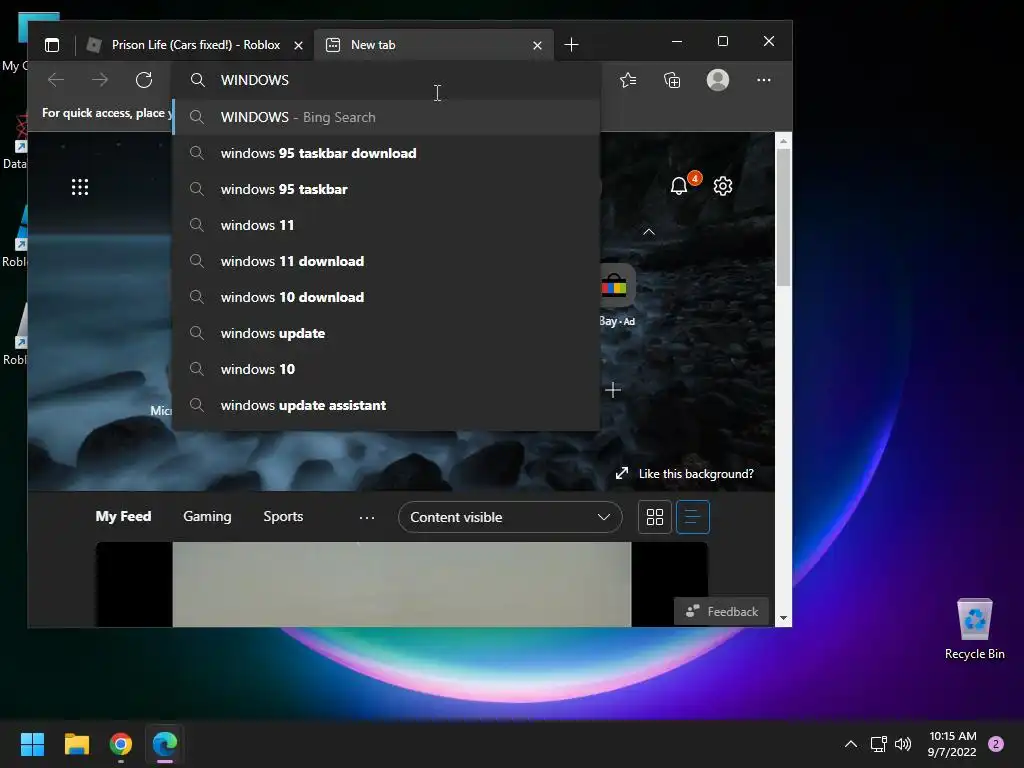Choose suggestion windows 95 taskbar download

[387, 153]
